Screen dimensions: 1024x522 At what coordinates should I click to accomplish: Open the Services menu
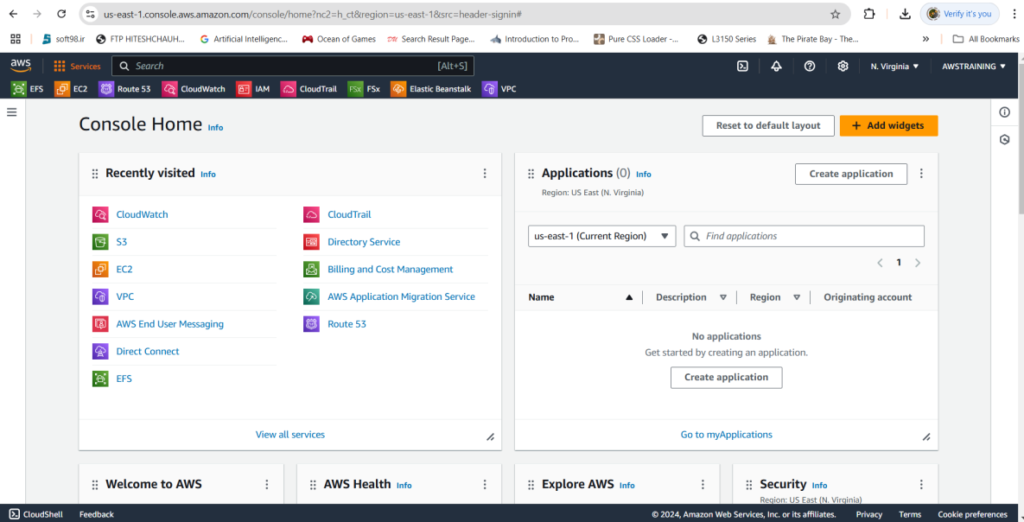pyautogui.click(x=77, y=66)
